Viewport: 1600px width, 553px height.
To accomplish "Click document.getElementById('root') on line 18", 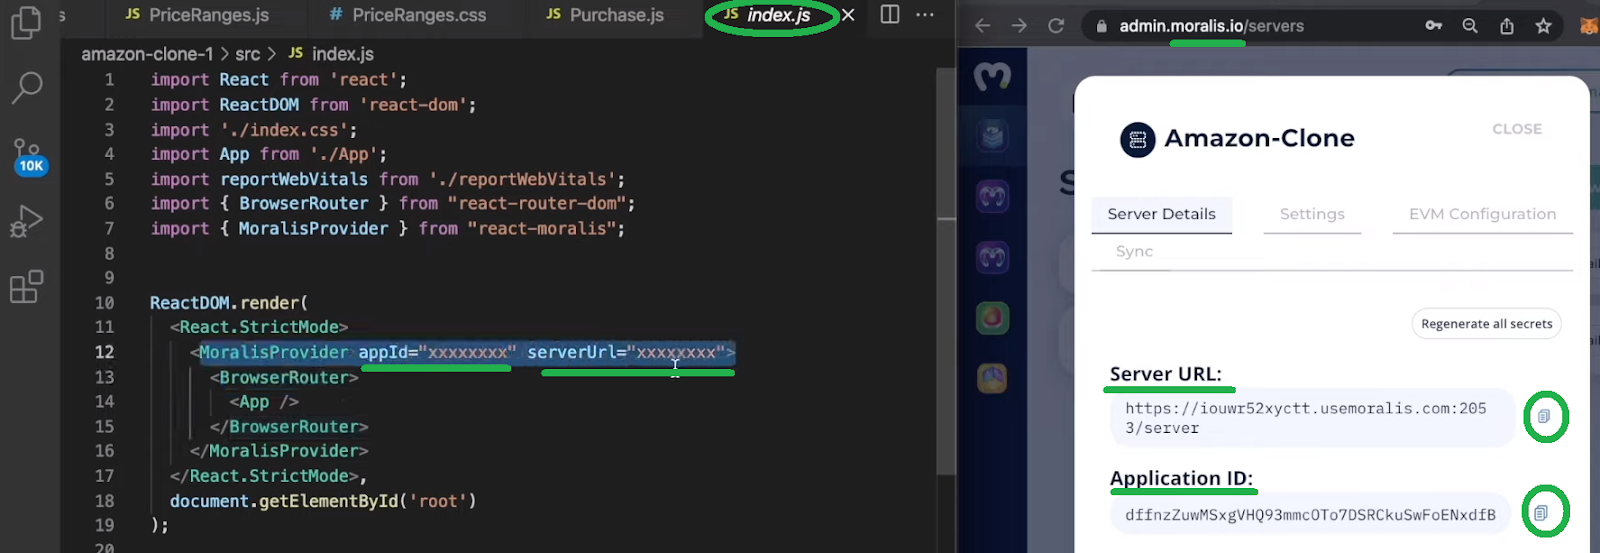I will click(x=323, y=500).
